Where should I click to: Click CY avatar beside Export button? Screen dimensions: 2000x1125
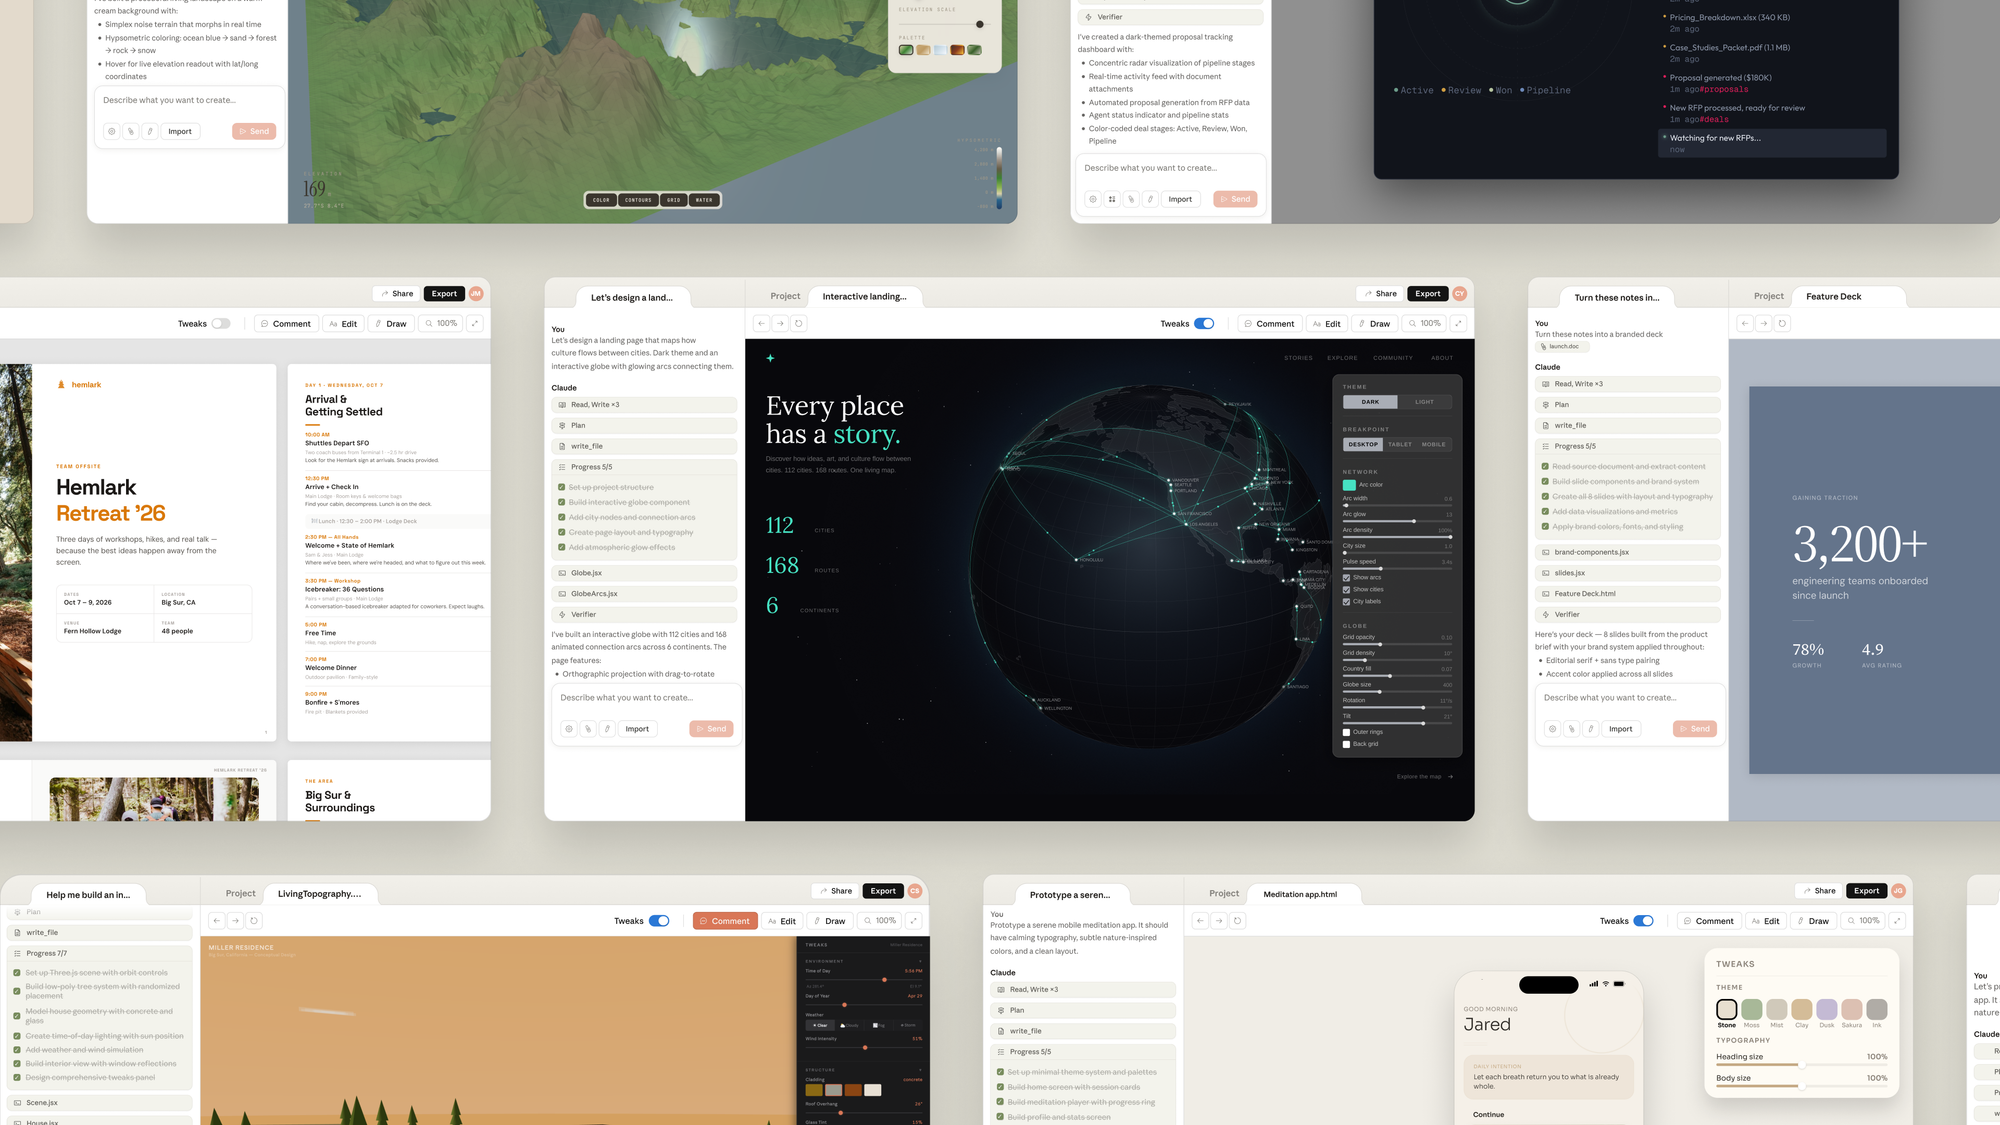pyautogui.click(x=1459, y=294)
